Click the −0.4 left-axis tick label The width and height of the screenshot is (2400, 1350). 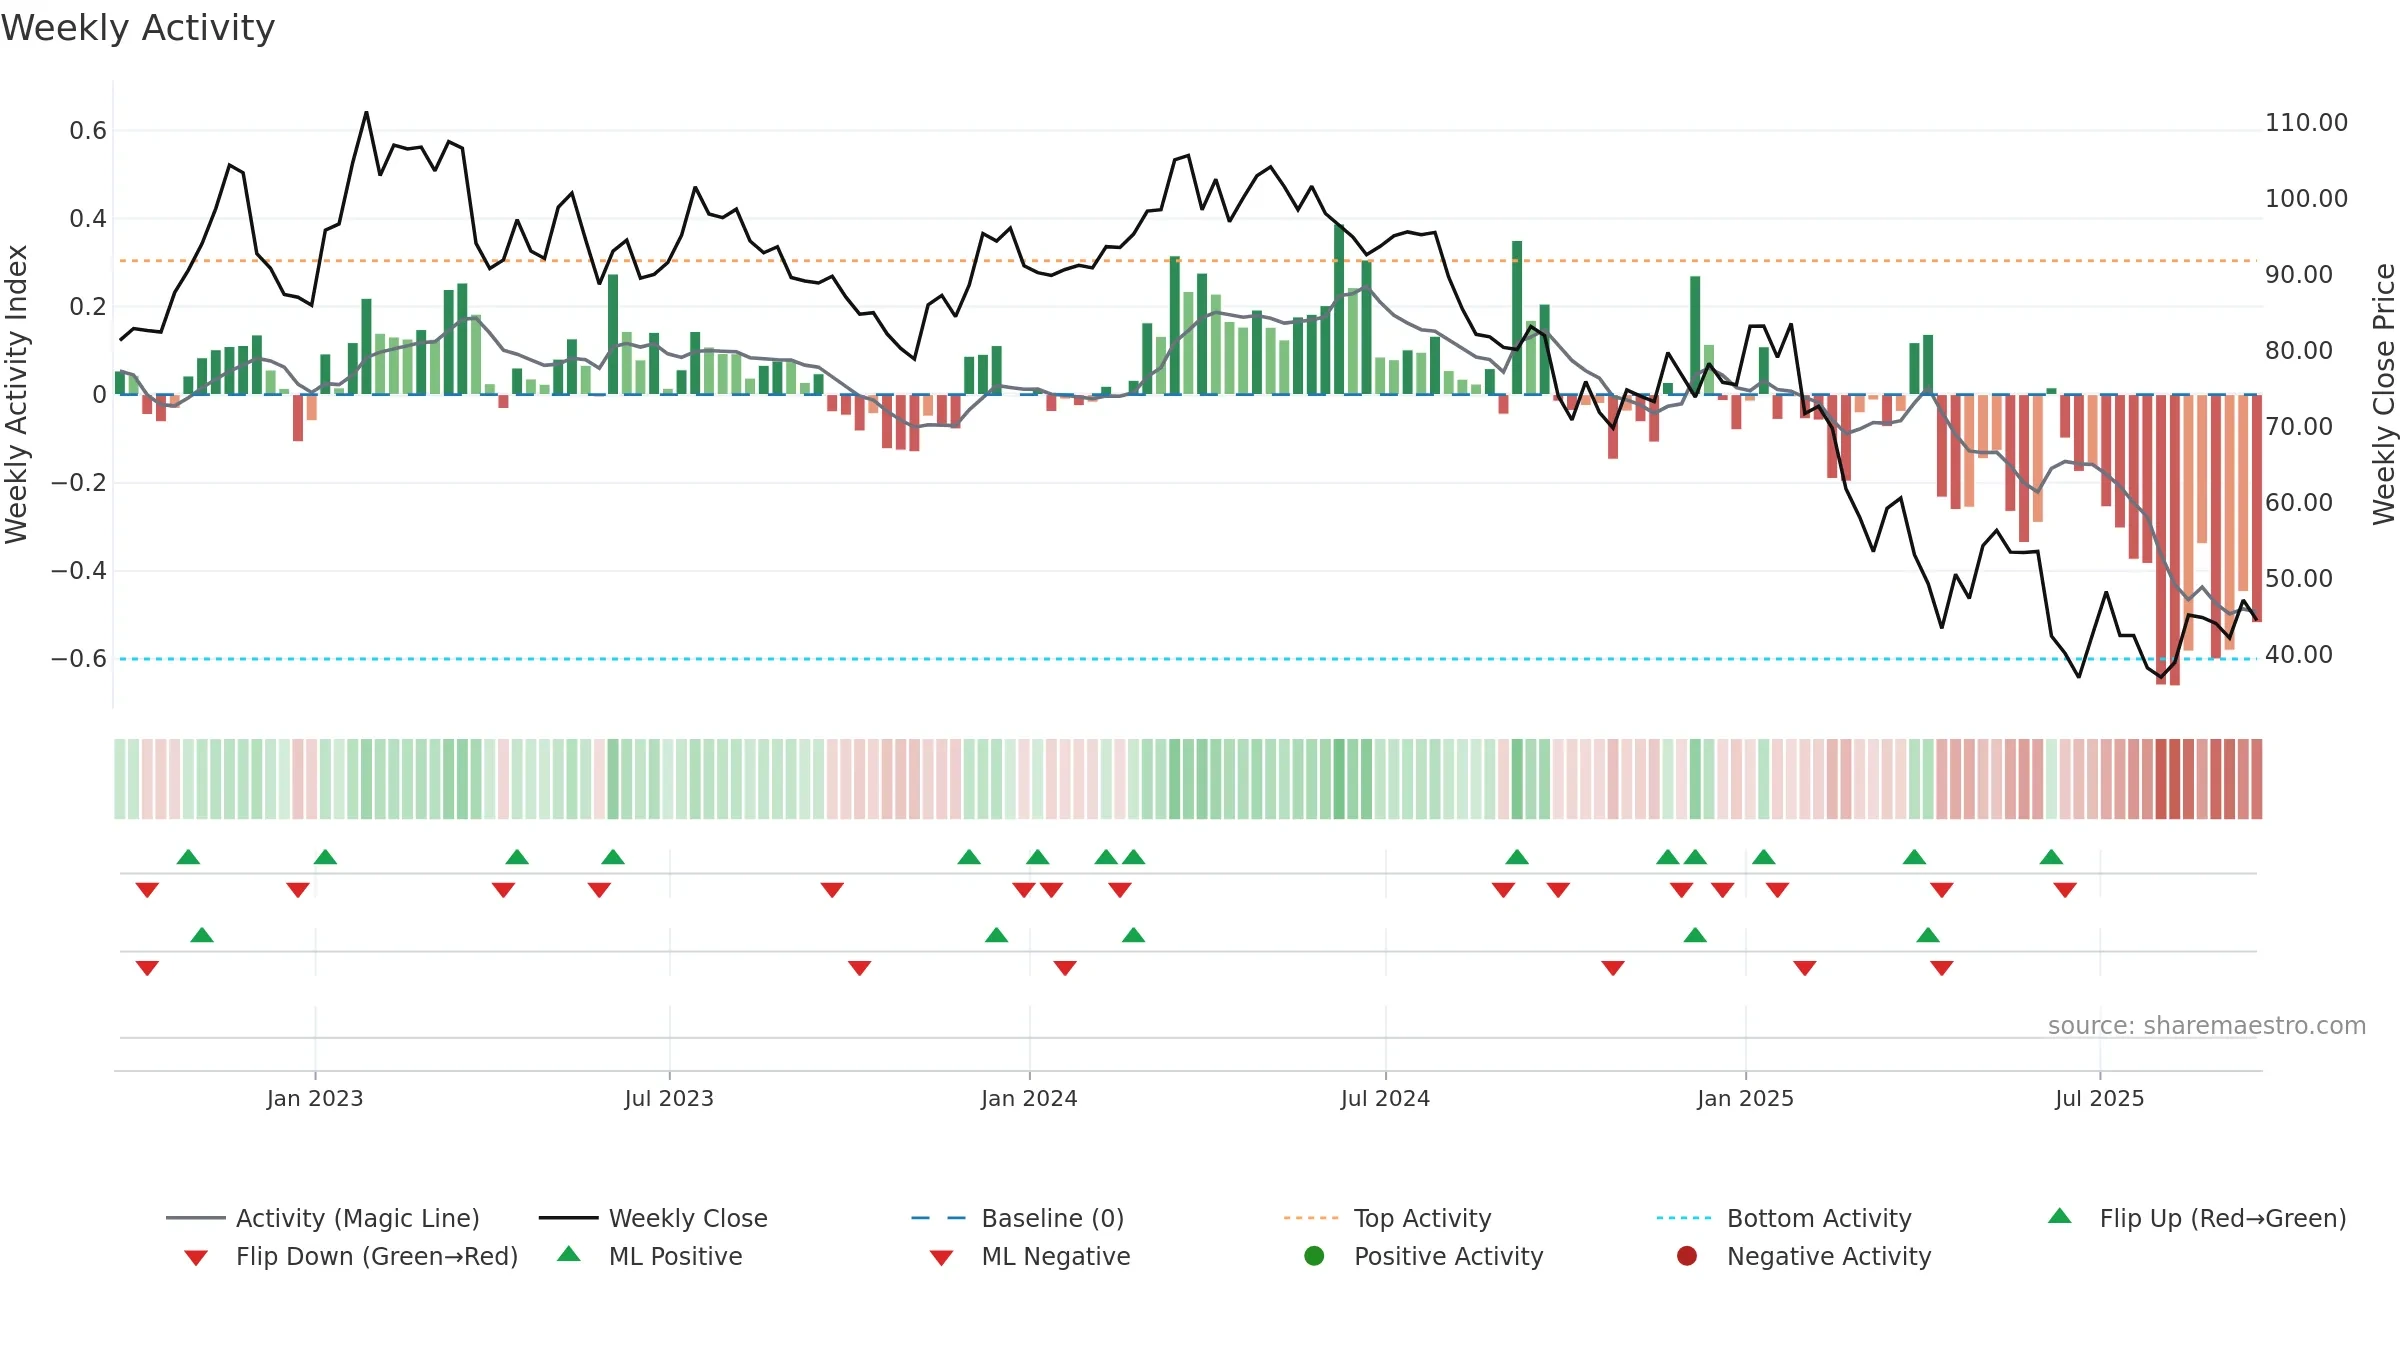pos(79,571)
